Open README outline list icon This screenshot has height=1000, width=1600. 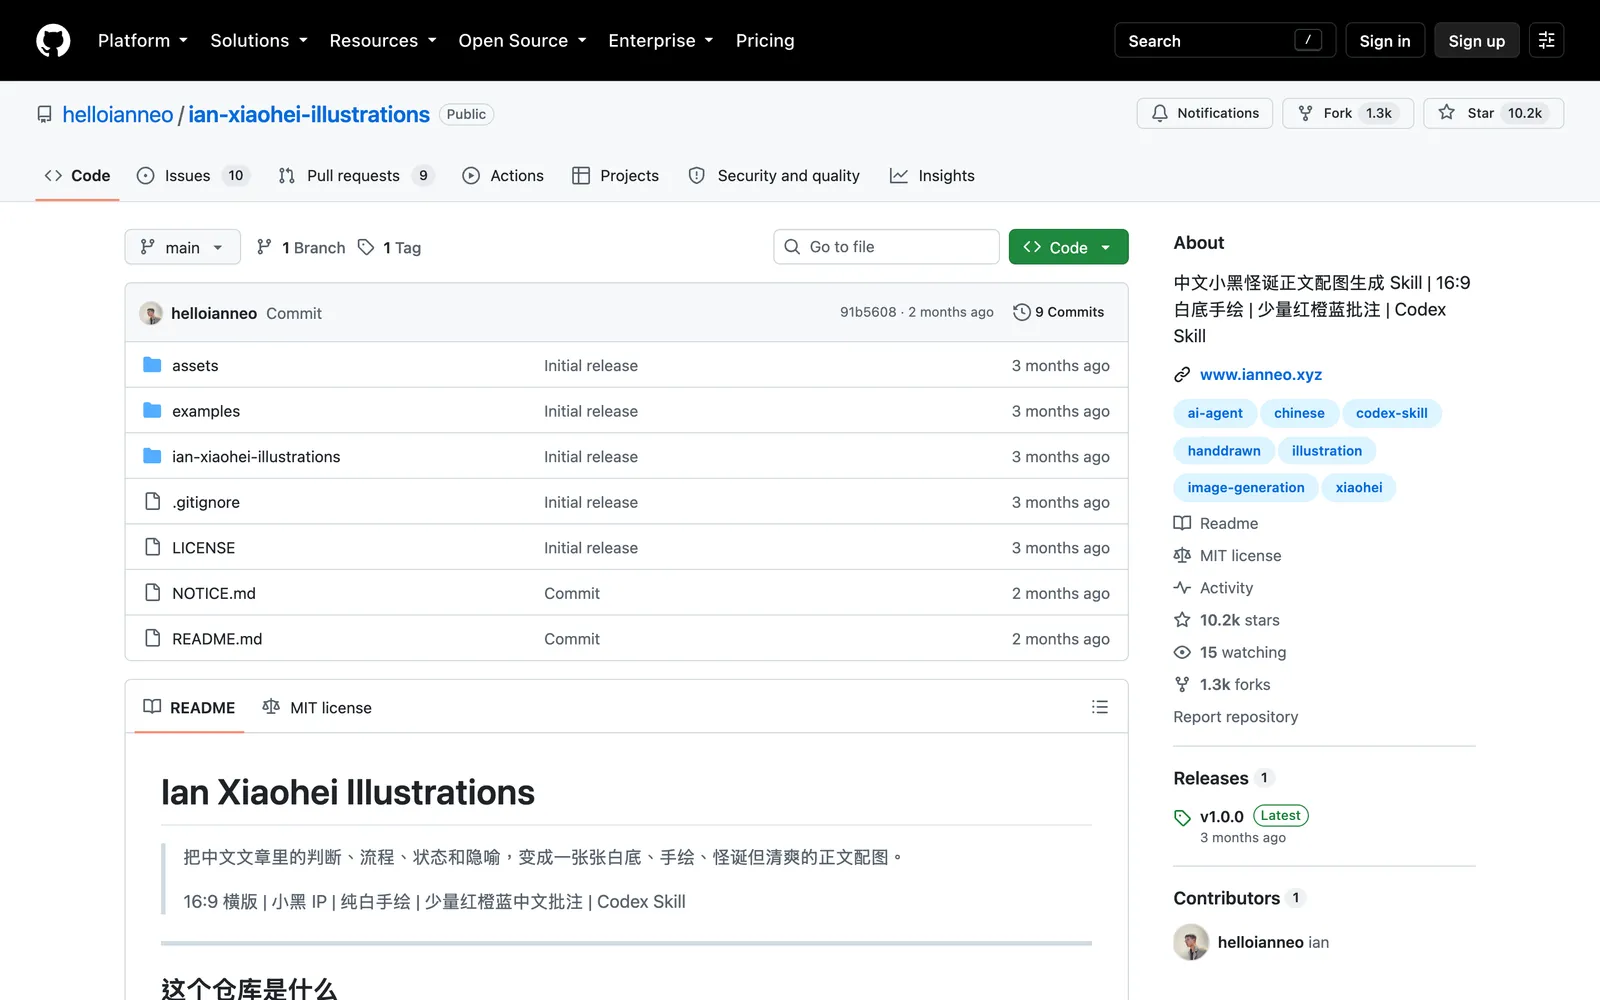(1100, 707)
